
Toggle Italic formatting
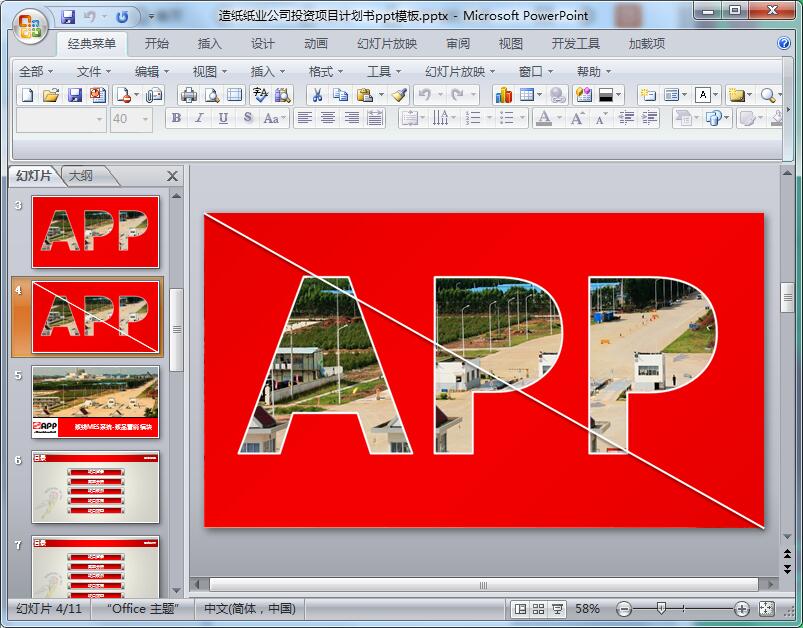tap(199, 118)
